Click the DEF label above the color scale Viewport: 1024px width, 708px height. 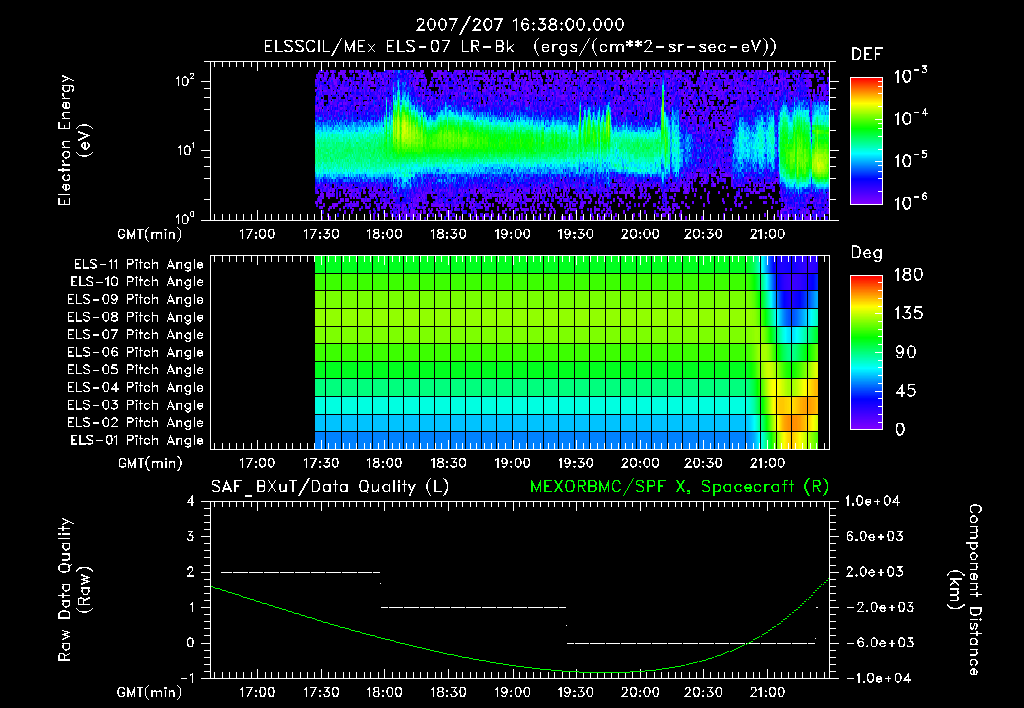867,55
